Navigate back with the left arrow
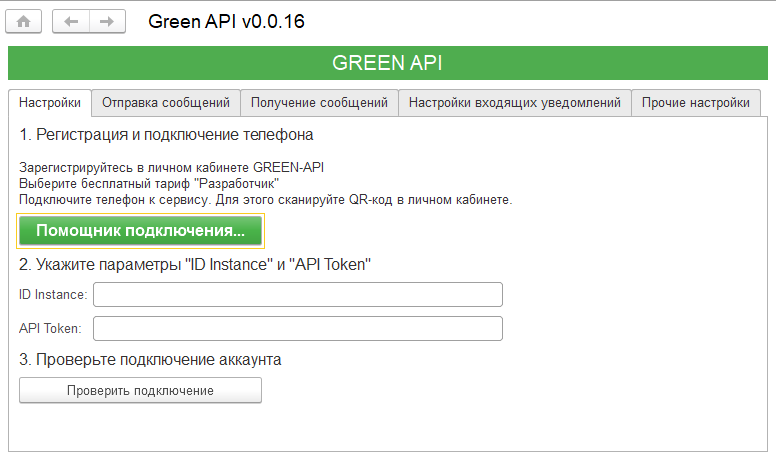The height and width of the screenshot is (460, 776). 71,21
